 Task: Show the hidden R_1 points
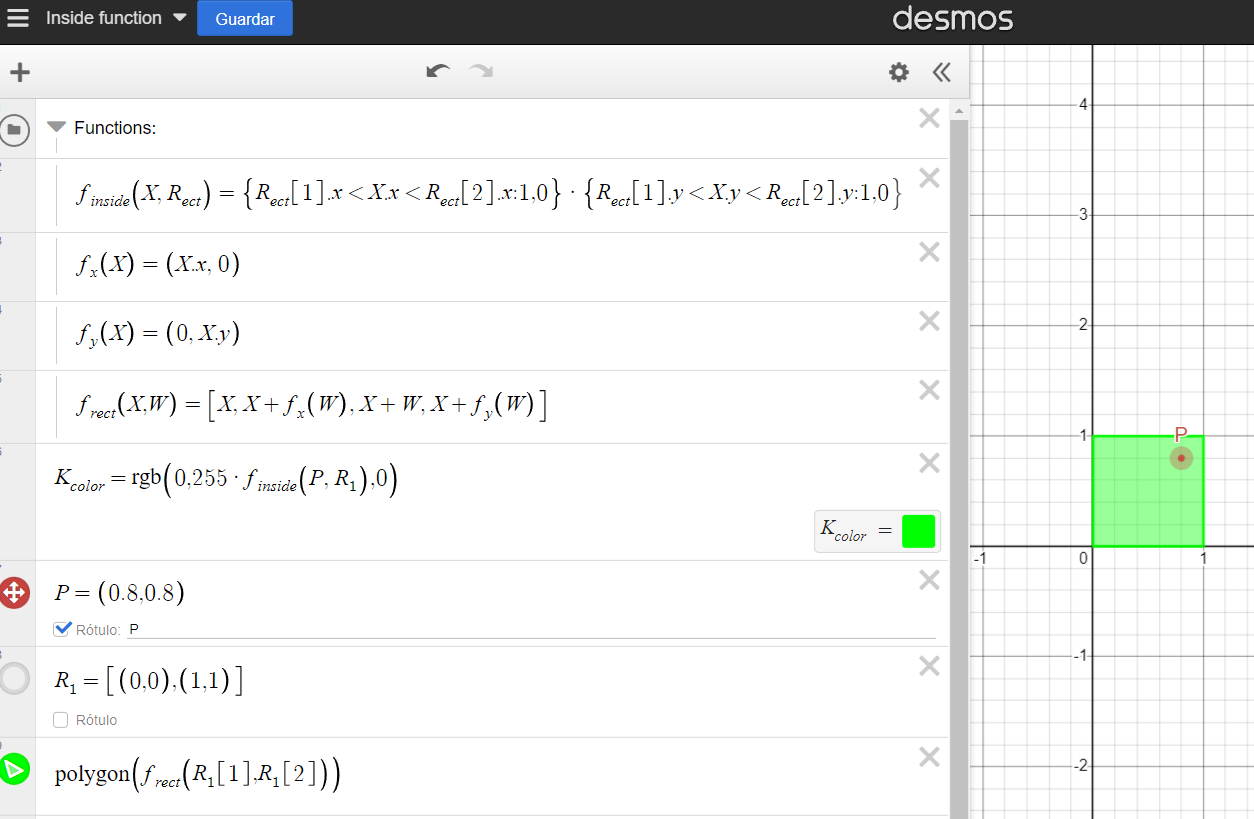pyautogui.click(x=14, y=678)
